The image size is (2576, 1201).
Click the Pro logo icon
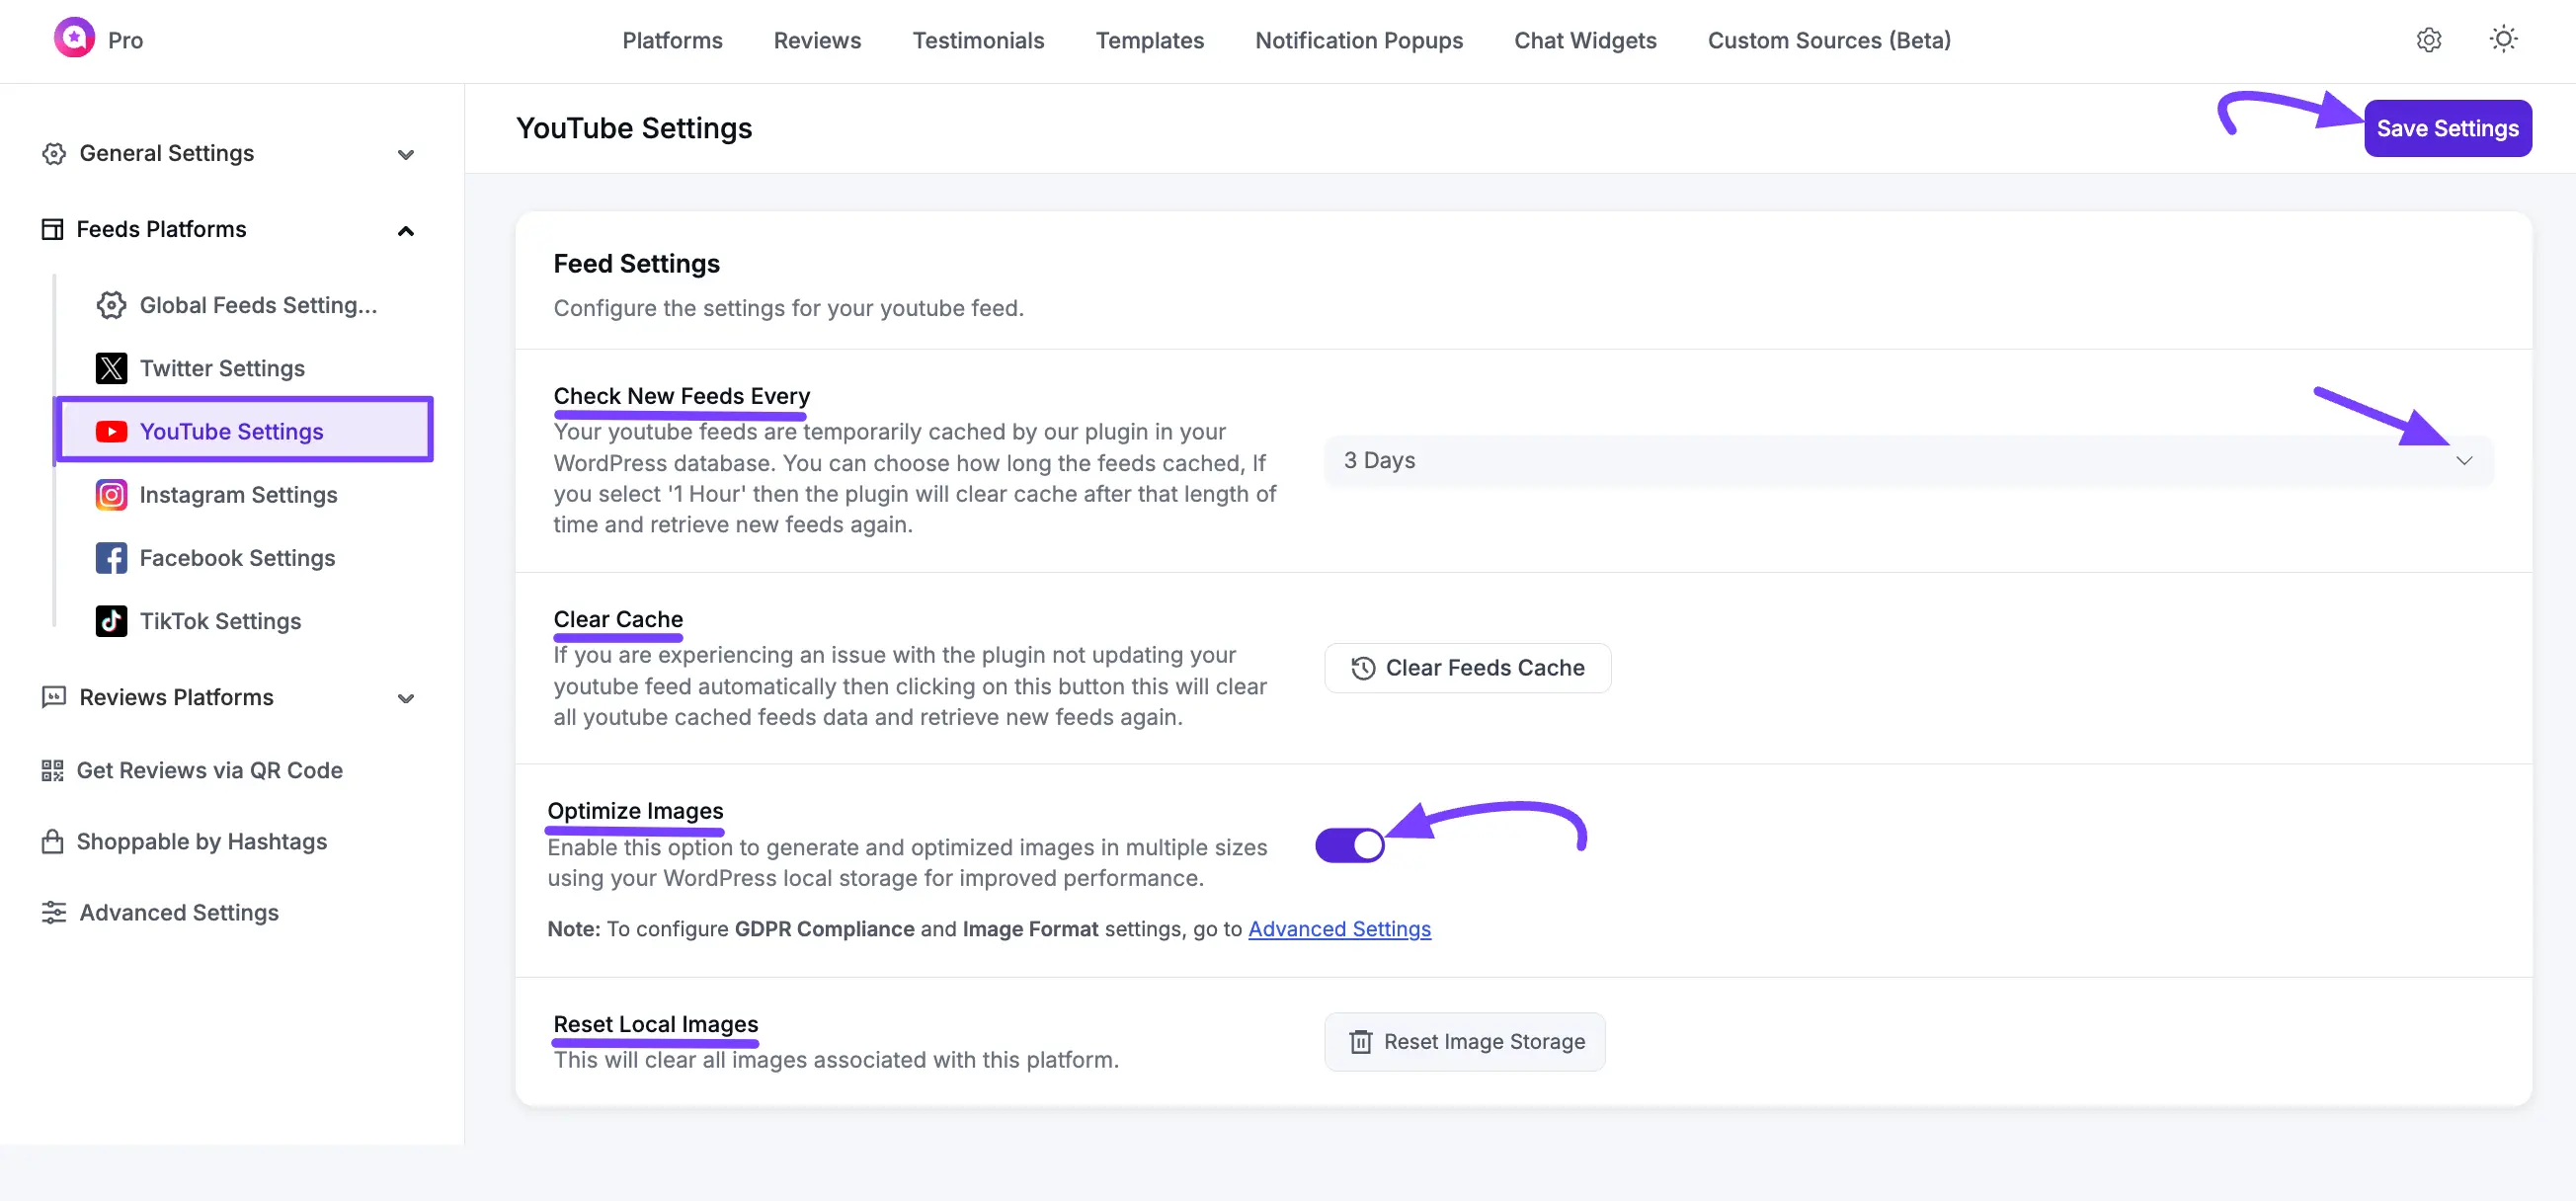[74, 39]
